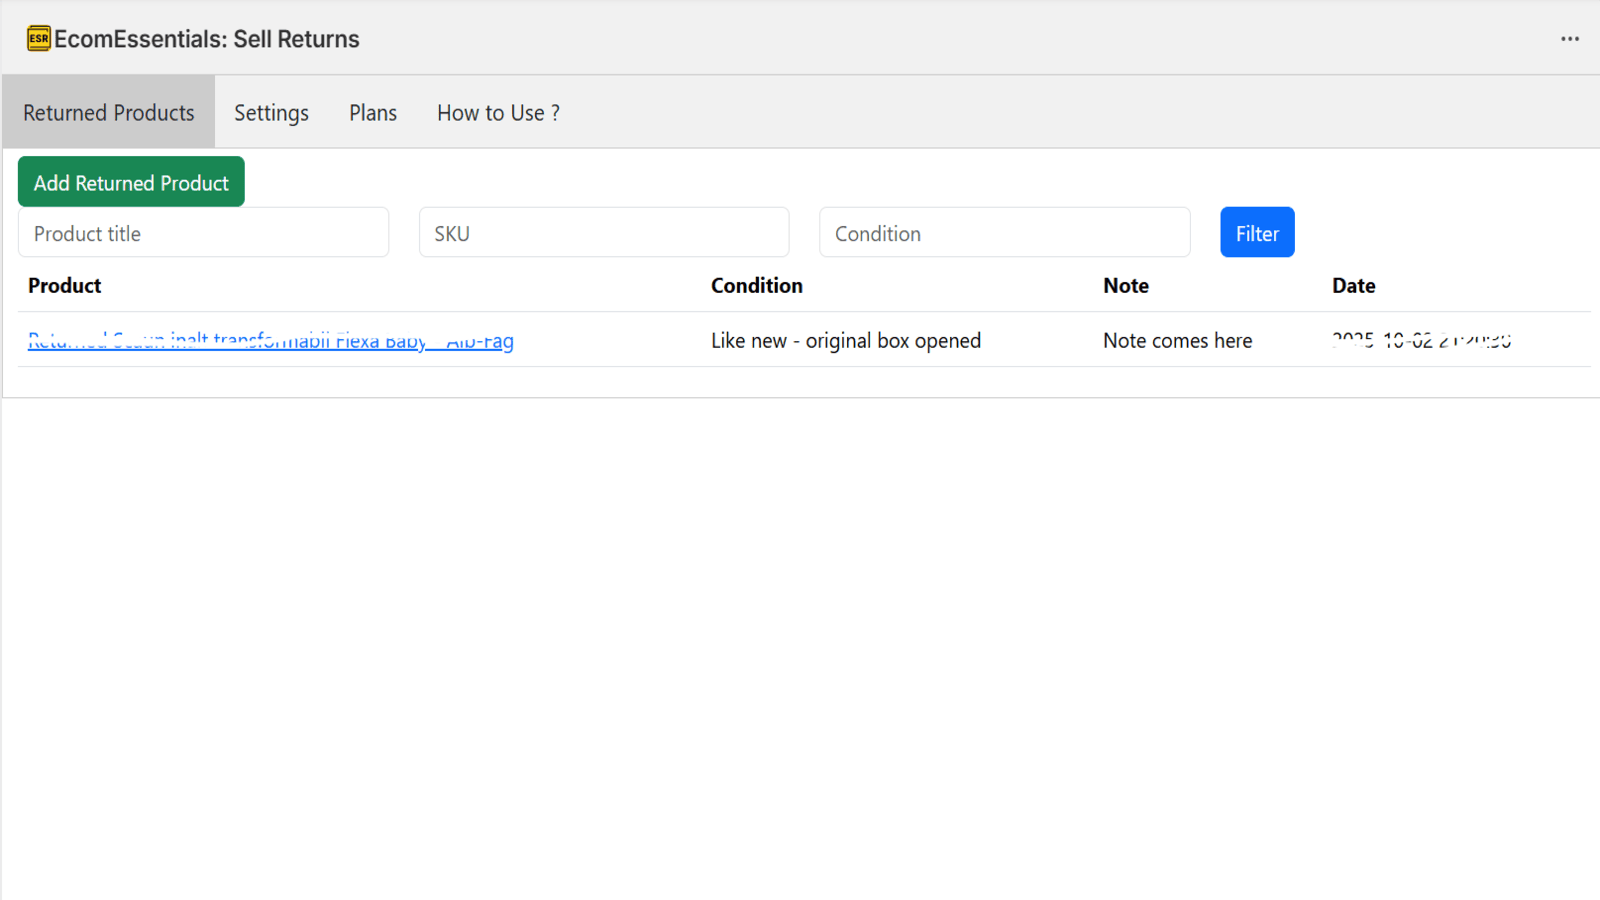Screen dimensions: 1600x900
Task: Open the three-dot more options menu
Action: pyautogui.click(x=1569, y=39)
